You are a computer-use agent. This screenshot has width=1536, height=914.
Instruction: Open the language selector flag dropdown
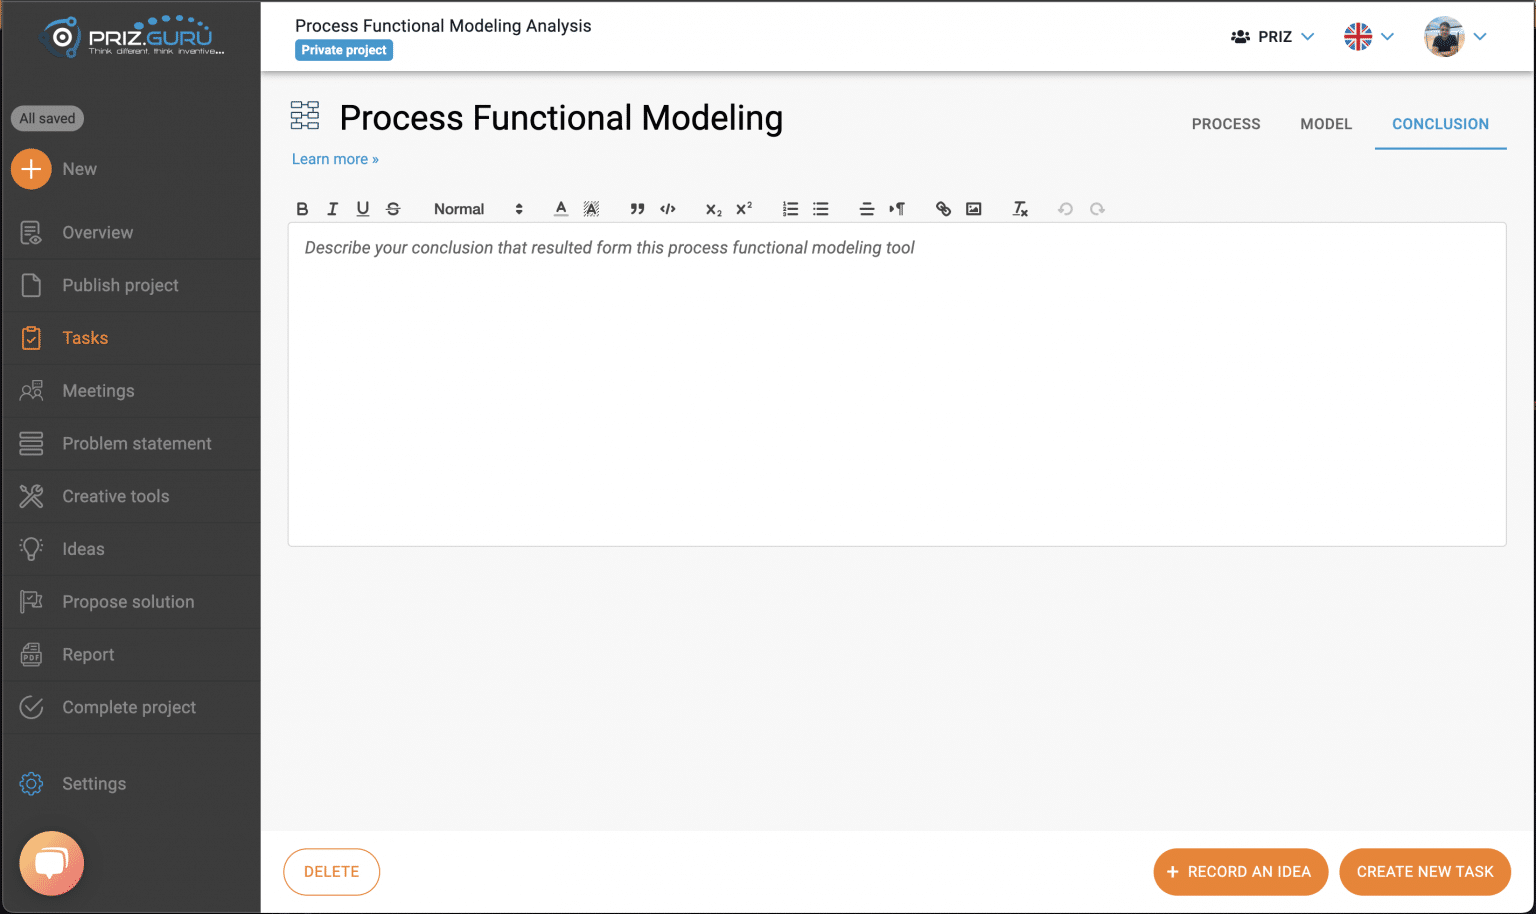(1369, 37)
